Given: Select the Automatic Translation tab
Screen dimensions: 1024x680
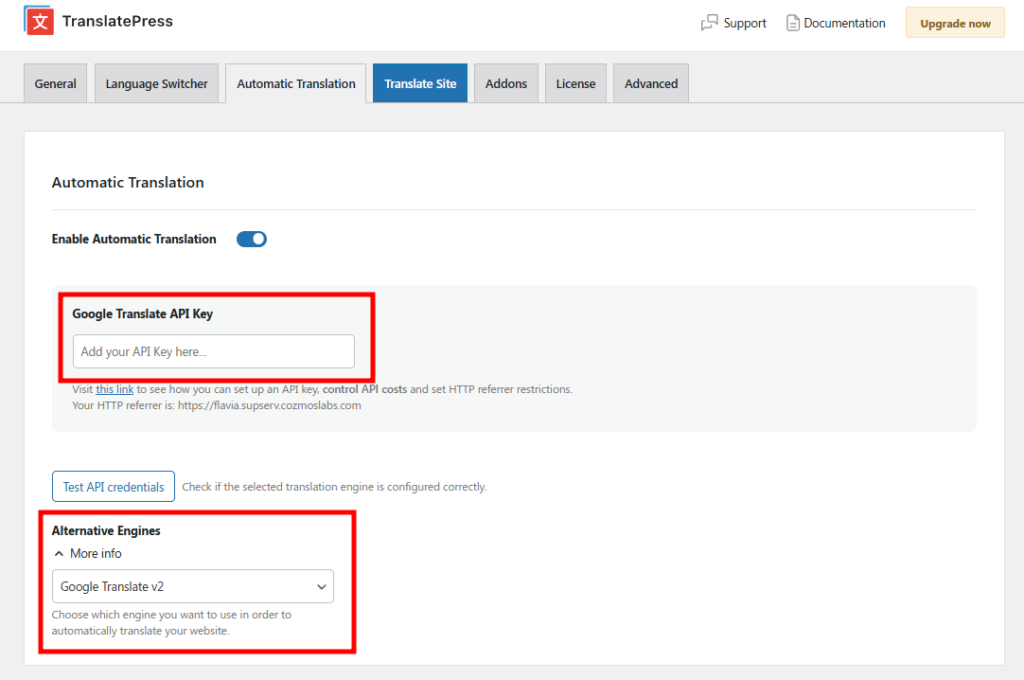Looking at the screenshot, I should (x=295, y=83).
